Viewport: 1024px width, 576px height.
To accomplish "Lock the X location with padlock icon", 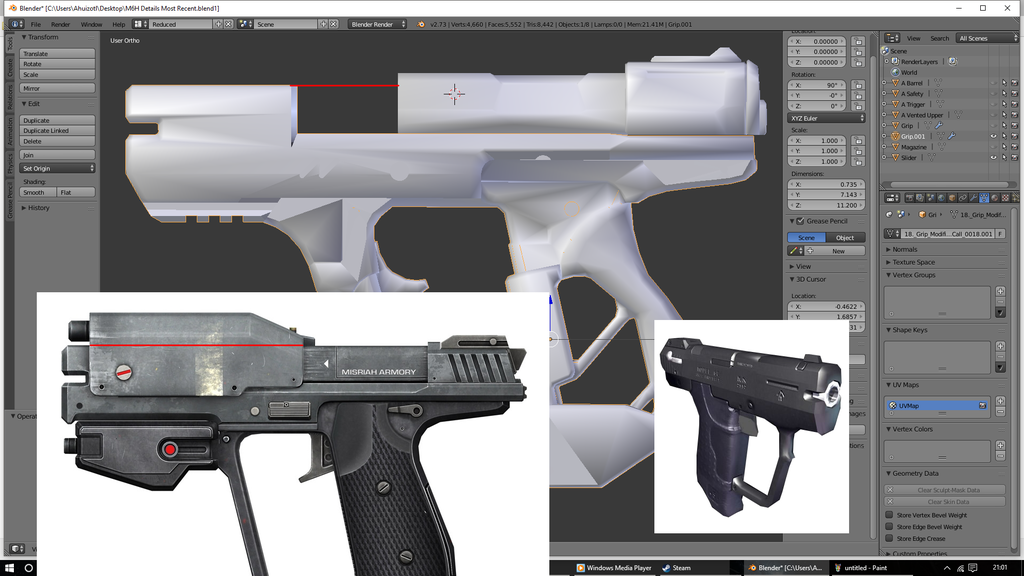I will pyautogui.click(x=858, y=41).
